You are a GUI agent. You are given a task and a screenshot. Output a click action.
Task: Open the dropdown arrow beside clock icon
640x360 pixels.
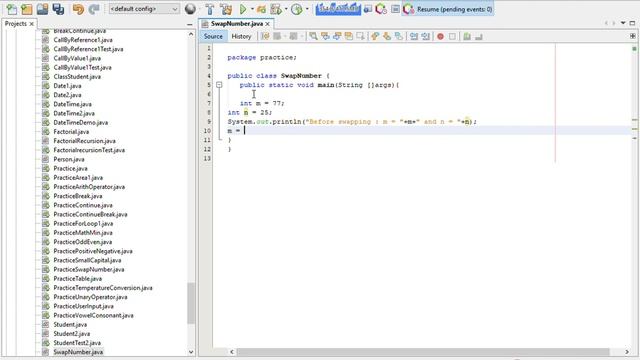click(x=307, y=9)
